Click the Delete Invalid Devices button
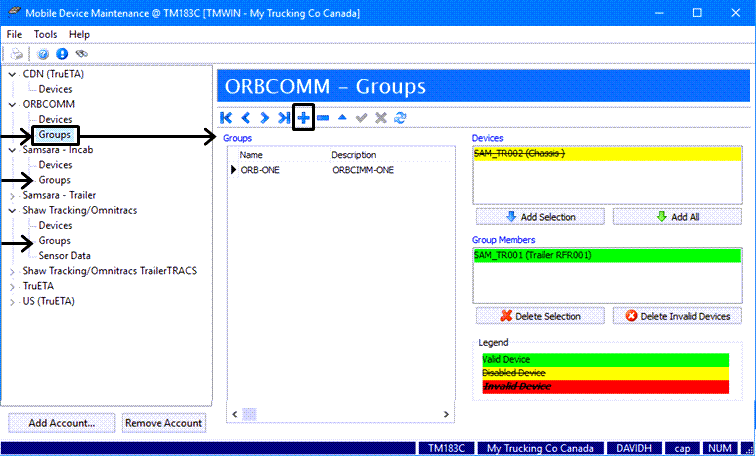Screen dimensions: 756x456 point(677,316)
